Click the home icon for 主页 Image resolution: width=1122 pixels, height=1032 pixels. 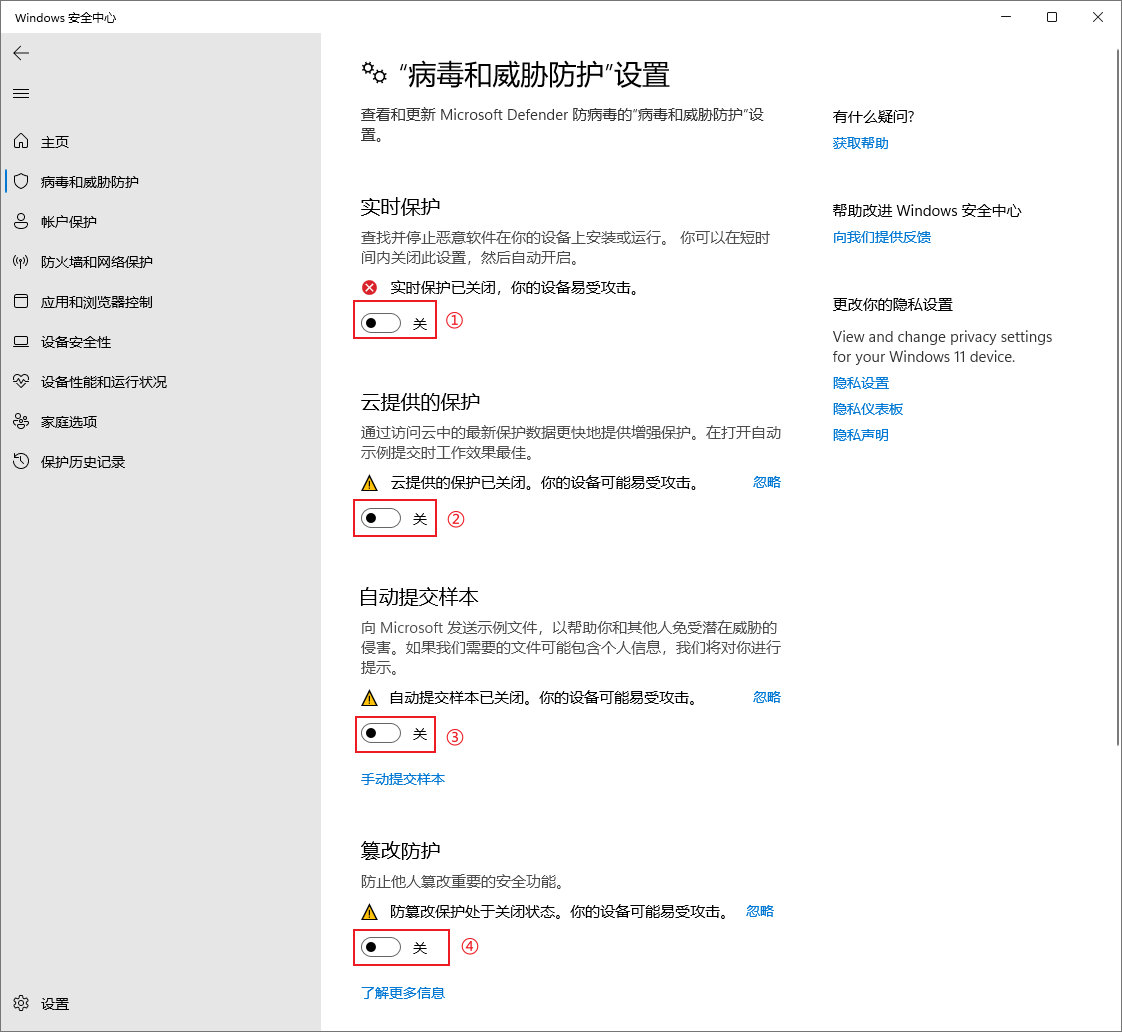21,142
